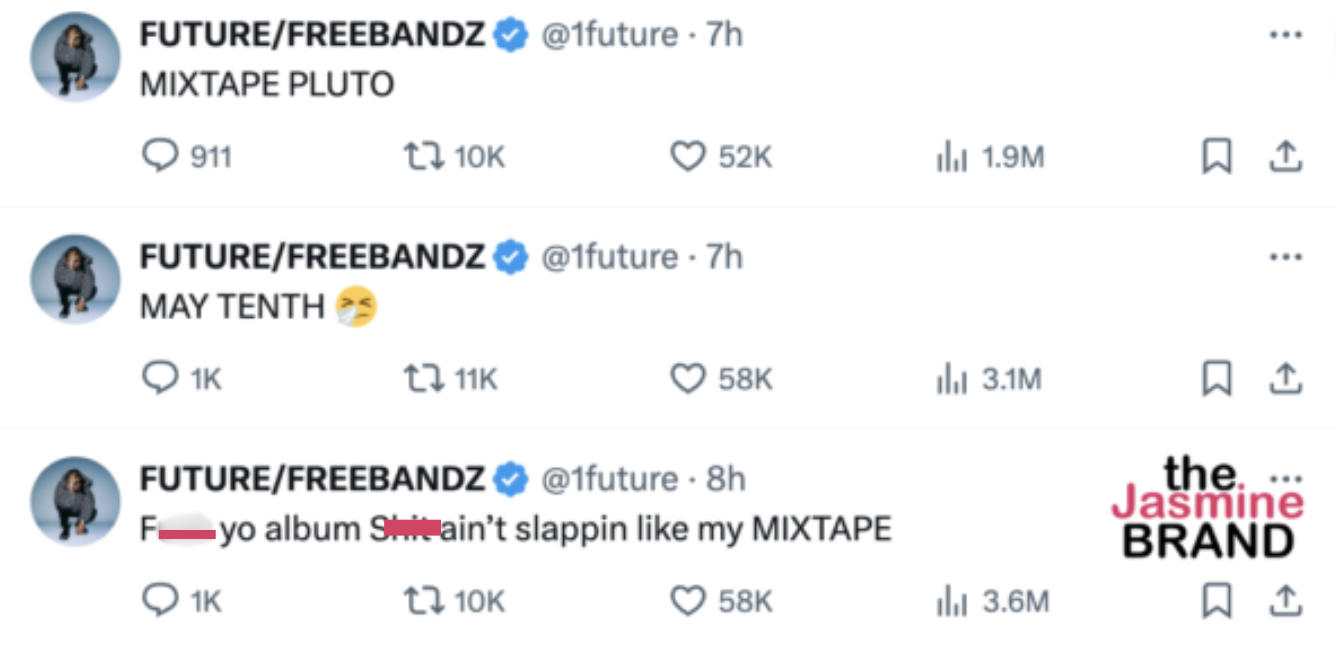The height and width of the screenshot is (648, 1336).
Task: Click the share icon on the MAY TENTH tweet
Action: pyautogui.click(x=1287, y=378)
